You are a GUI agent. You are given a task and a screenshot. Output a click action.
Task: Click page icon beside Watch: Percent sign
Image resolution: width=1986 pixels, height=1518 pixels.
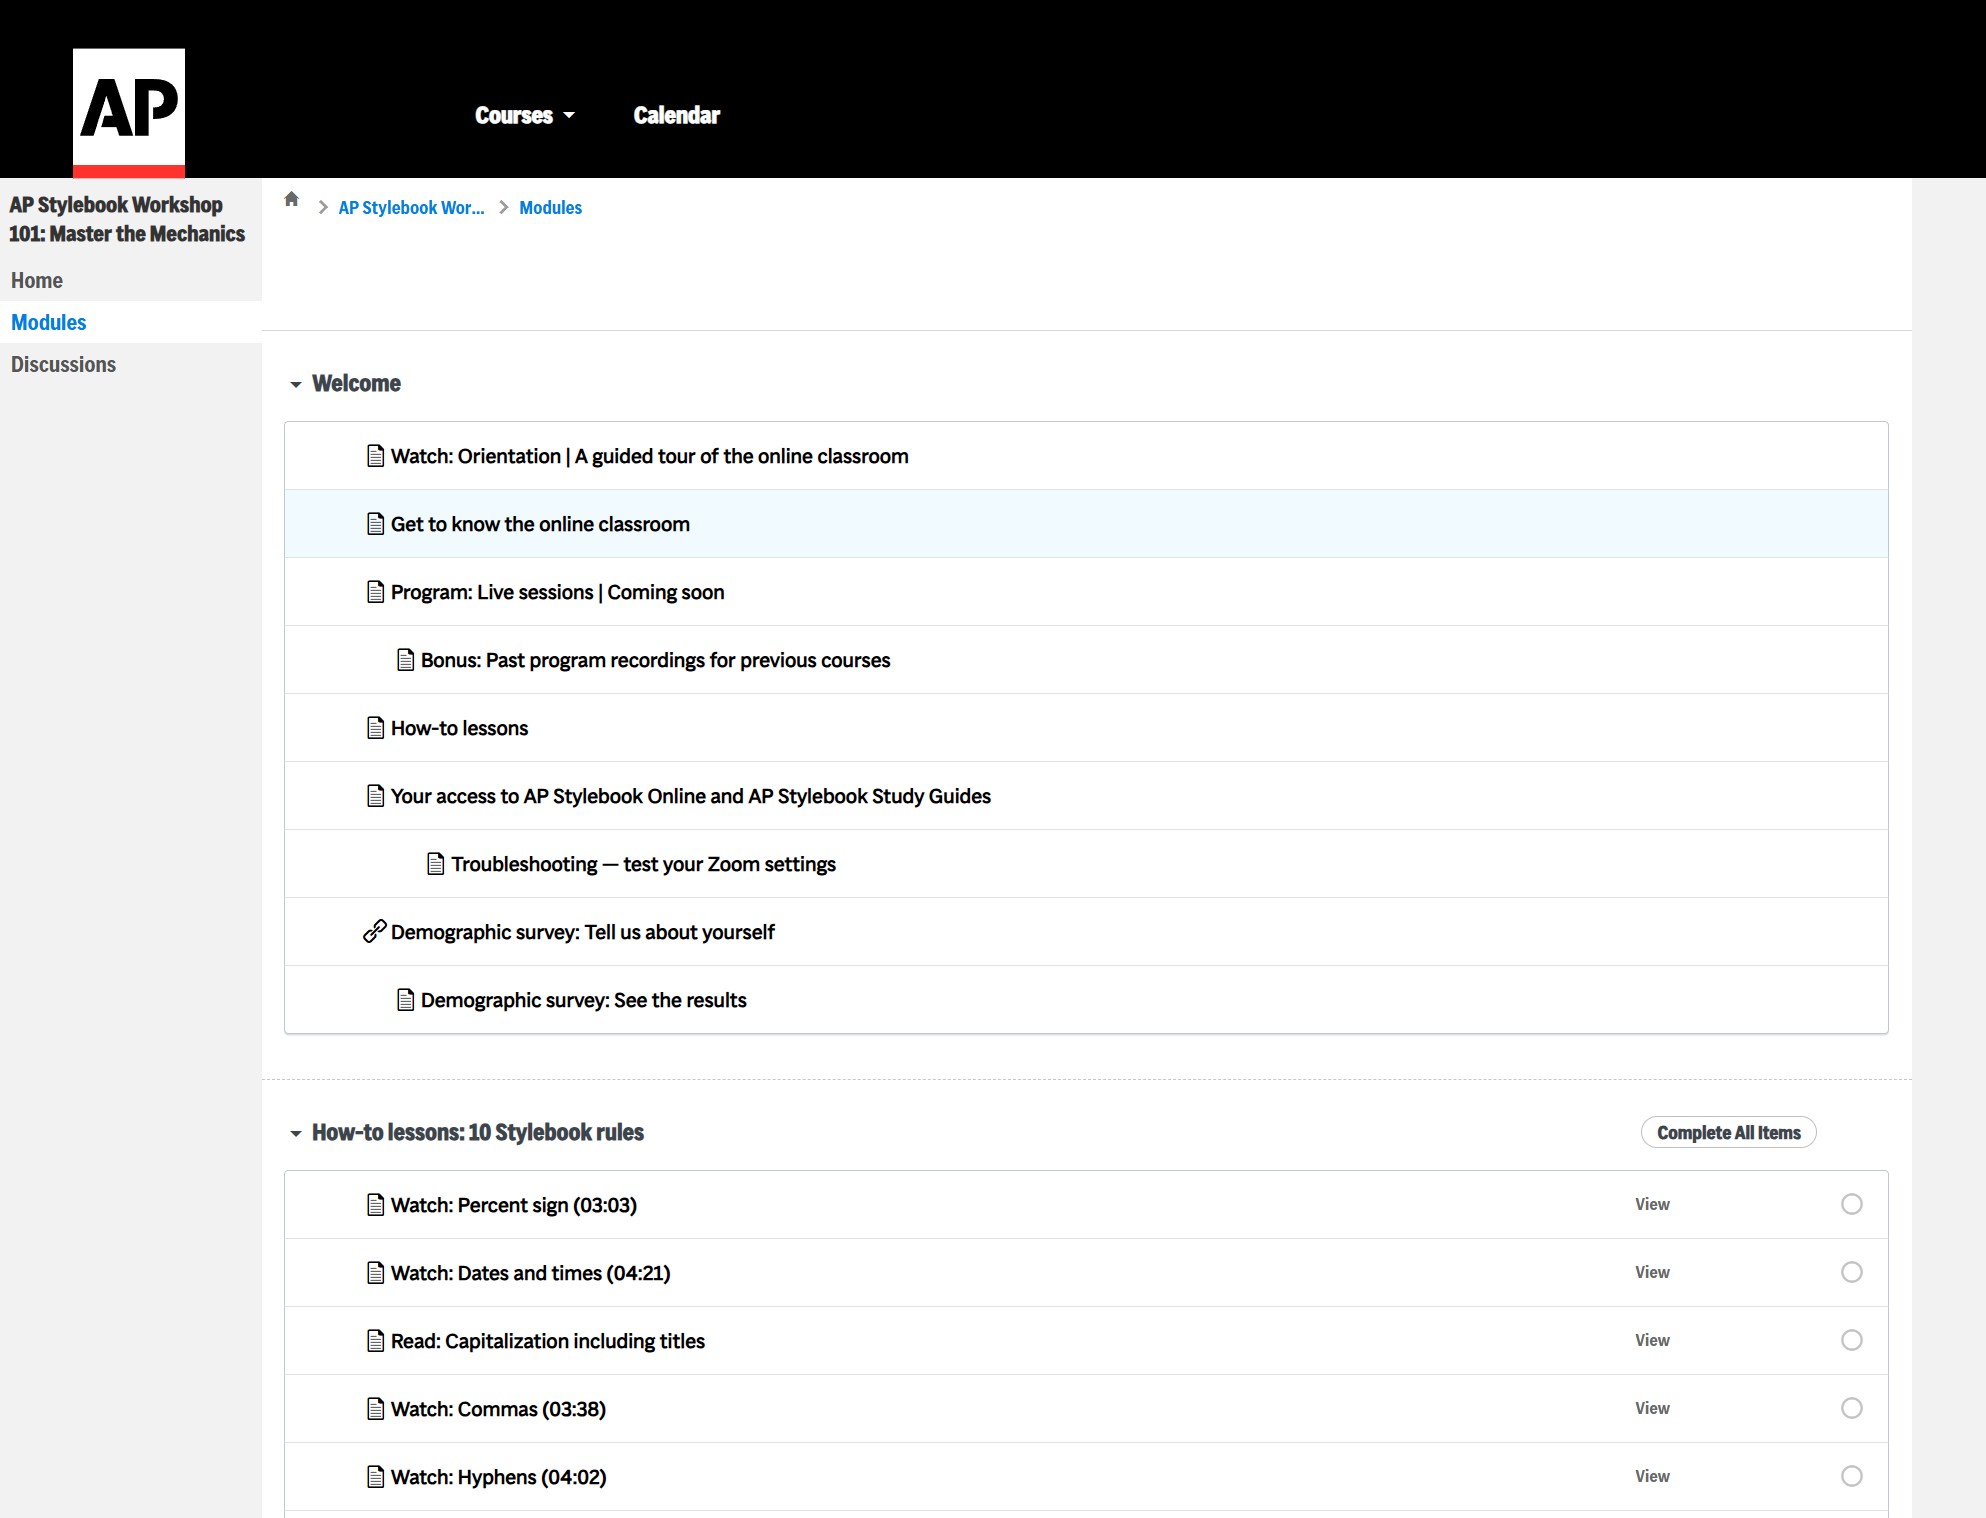click(x=376, y=1205)
